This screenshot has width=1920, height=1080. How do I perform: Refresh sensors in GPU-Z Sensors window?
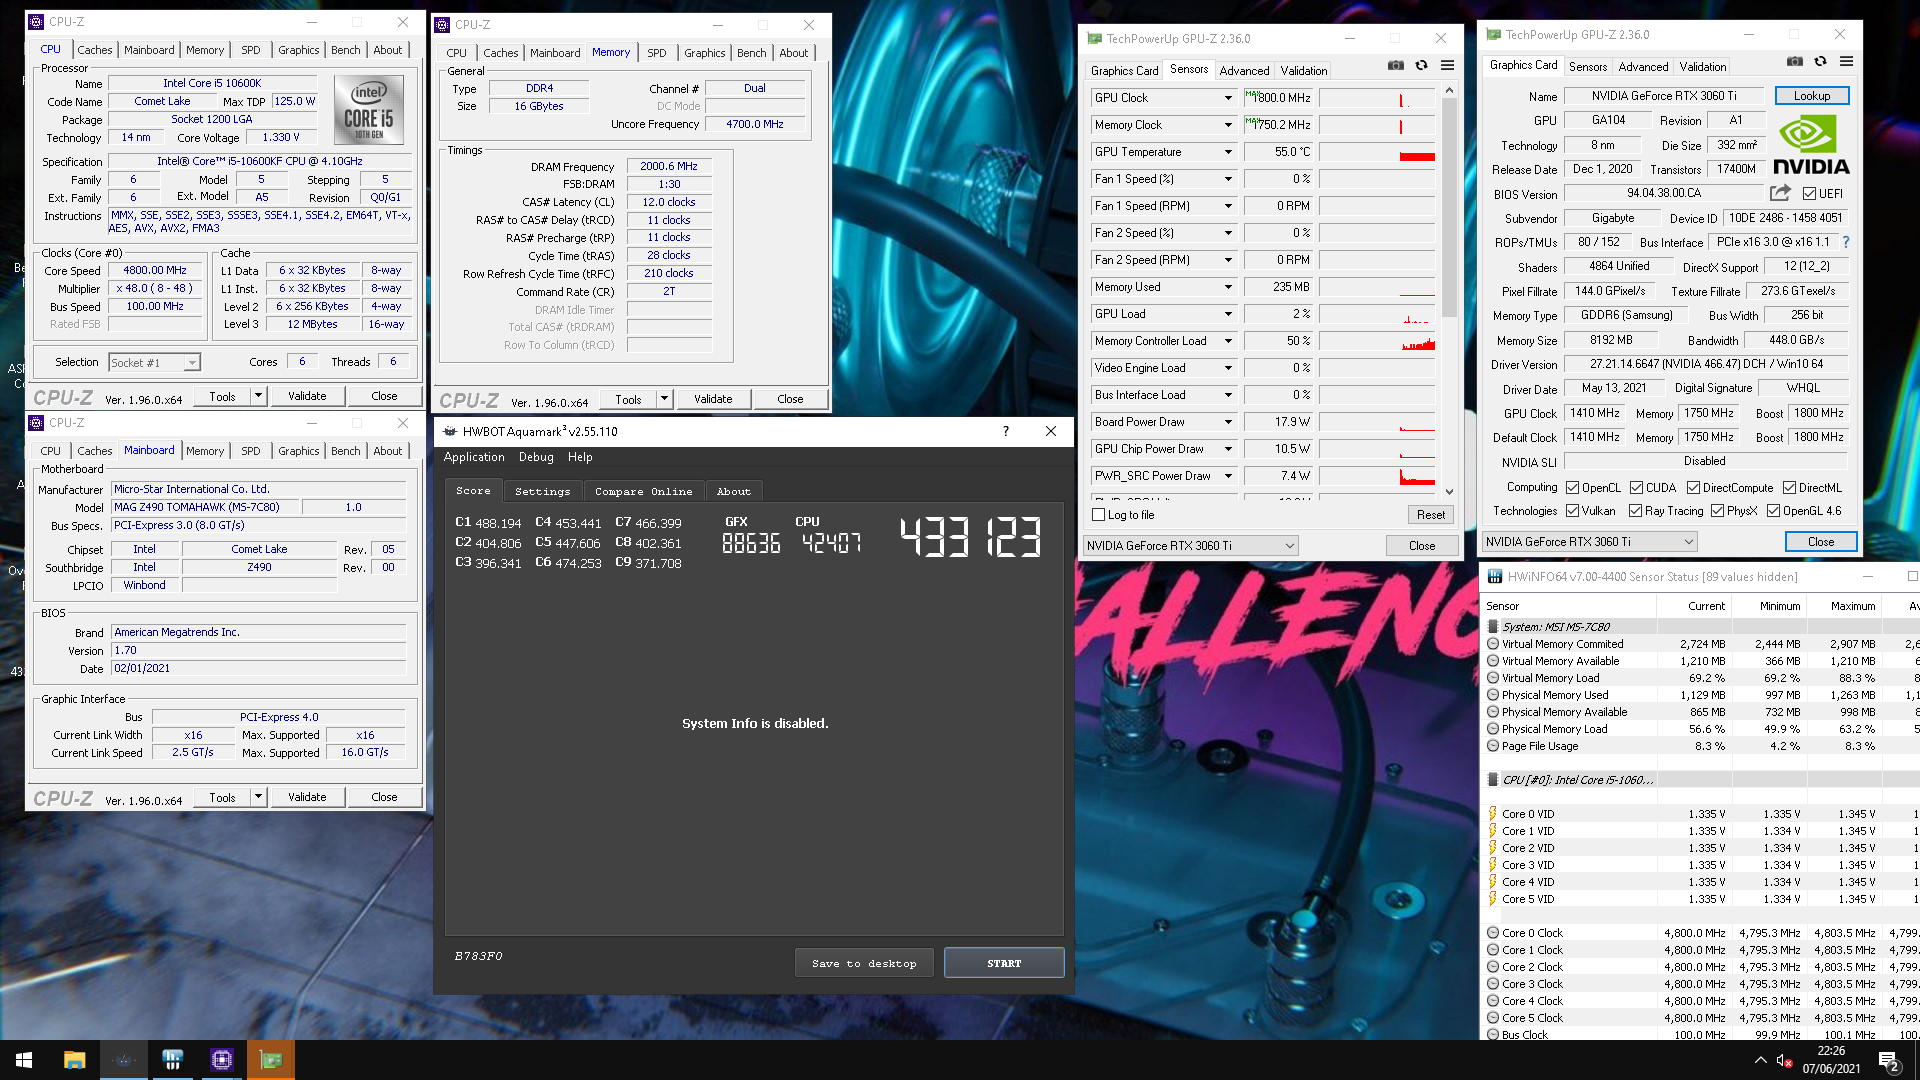[x=1421, y=65]
